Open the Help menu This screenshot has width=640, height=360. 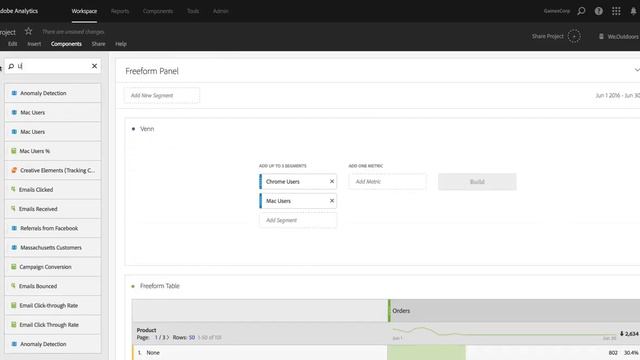pyautogui.click(x=121, y=44)
